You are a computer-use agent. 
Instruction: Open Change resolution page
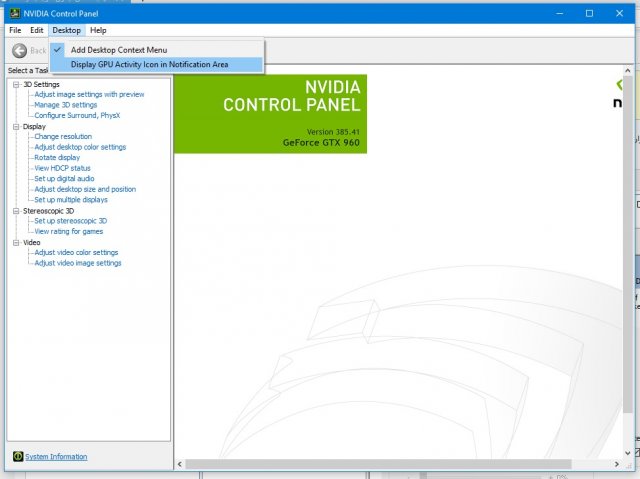[63, 137]
